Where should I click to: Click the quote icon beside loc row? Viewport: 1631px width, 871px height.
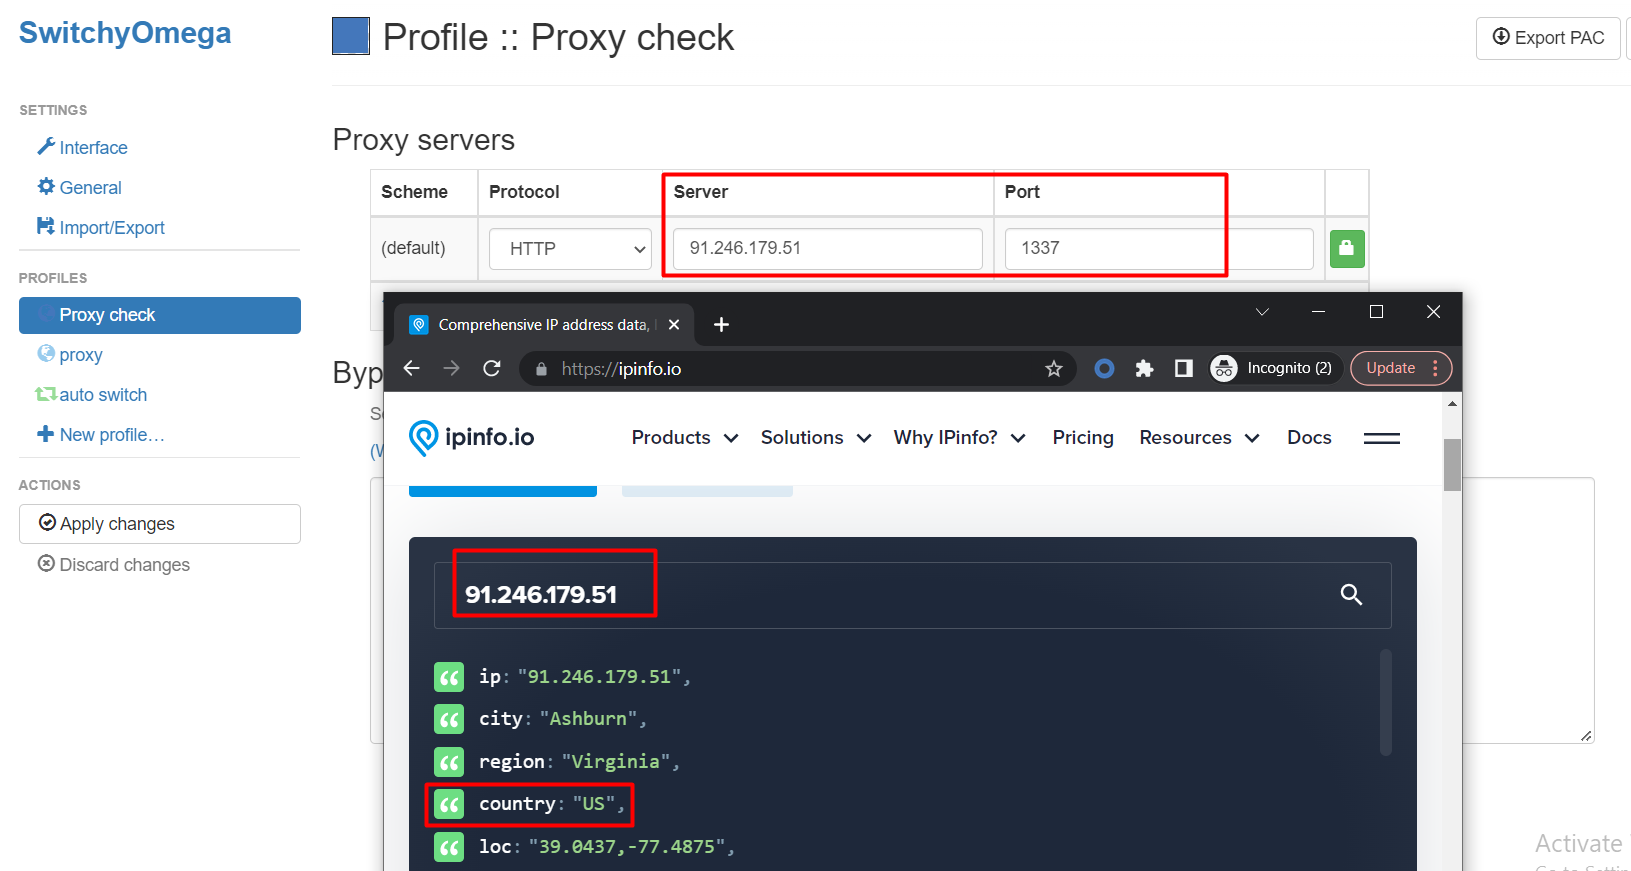pos(449,847)
